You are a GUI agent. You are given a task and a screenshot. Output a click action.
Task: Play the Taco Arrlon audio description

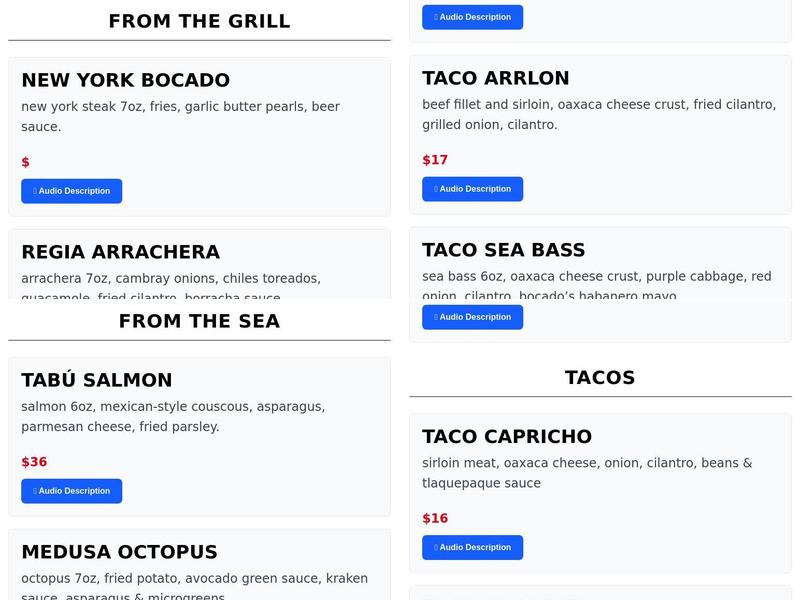pos(472,189)
